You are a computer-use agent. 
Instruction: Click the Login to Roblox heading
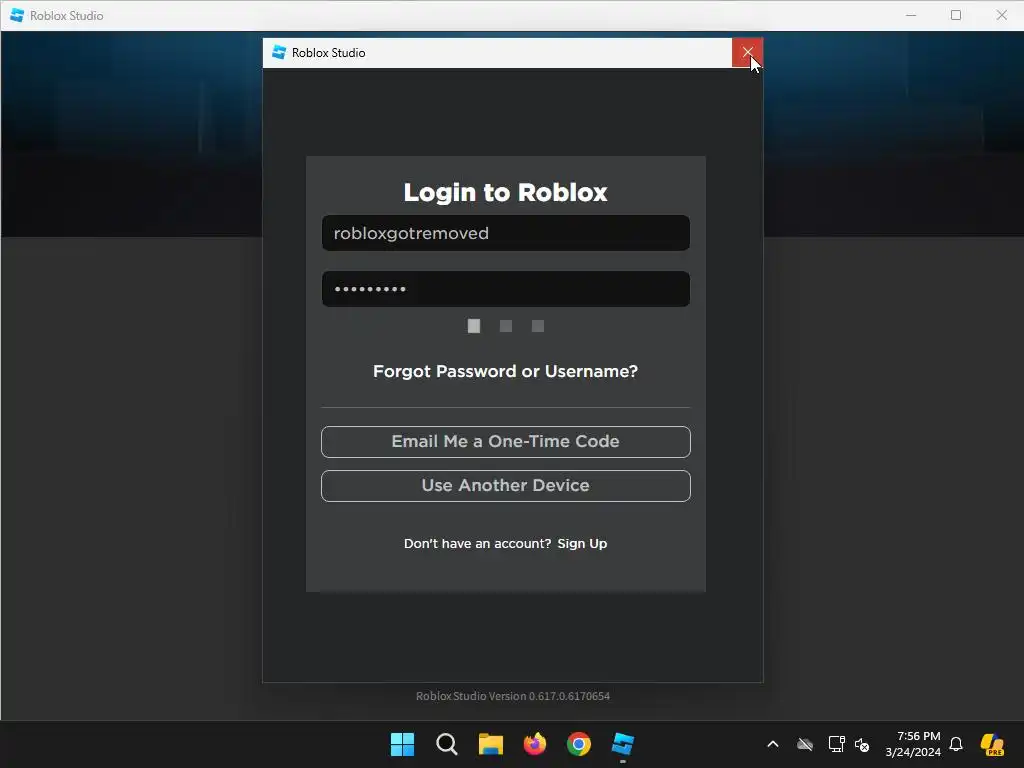[505, 192]
